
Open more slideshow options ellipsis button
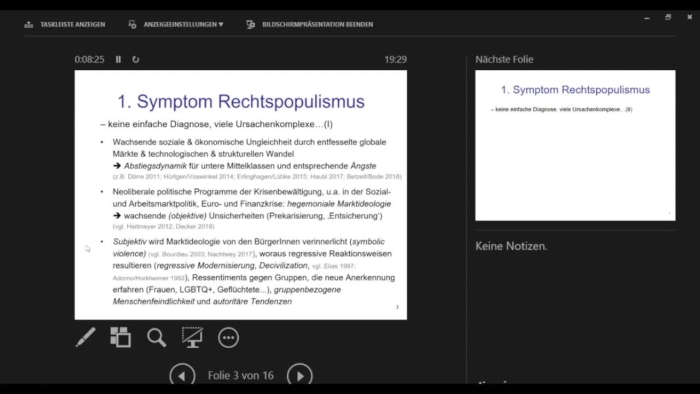tap(228, 338)
